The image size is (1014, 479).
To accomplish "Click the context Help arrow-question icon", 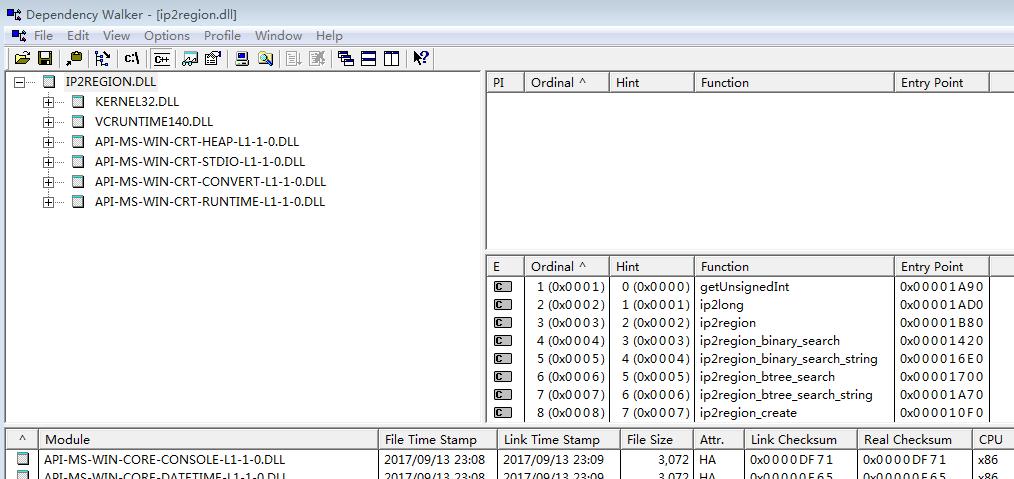I will click(420, 59).
